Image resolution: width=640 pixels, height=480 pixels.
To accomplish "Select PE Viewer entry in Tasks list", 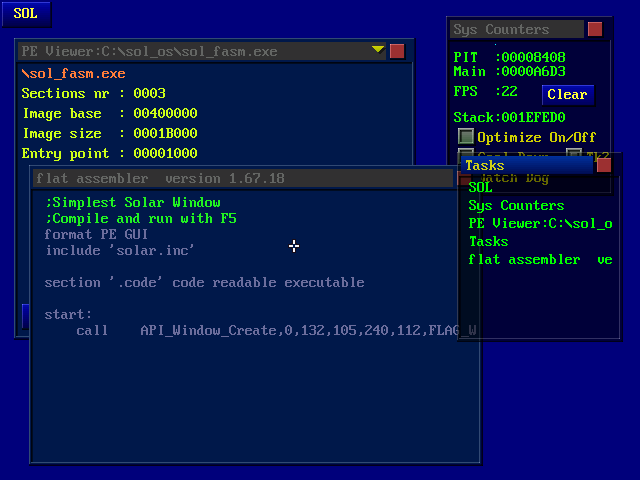I will 540,224.
